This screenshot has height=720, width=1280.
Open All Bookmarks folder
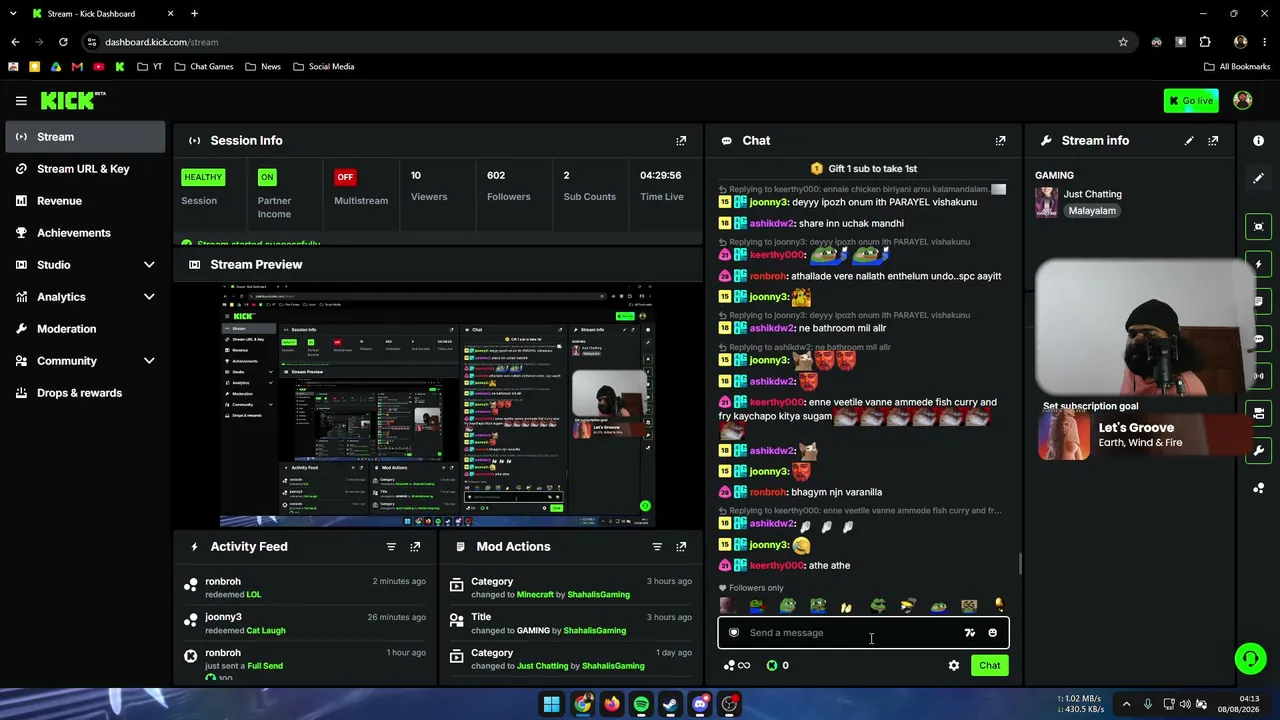click(1237, 67)
